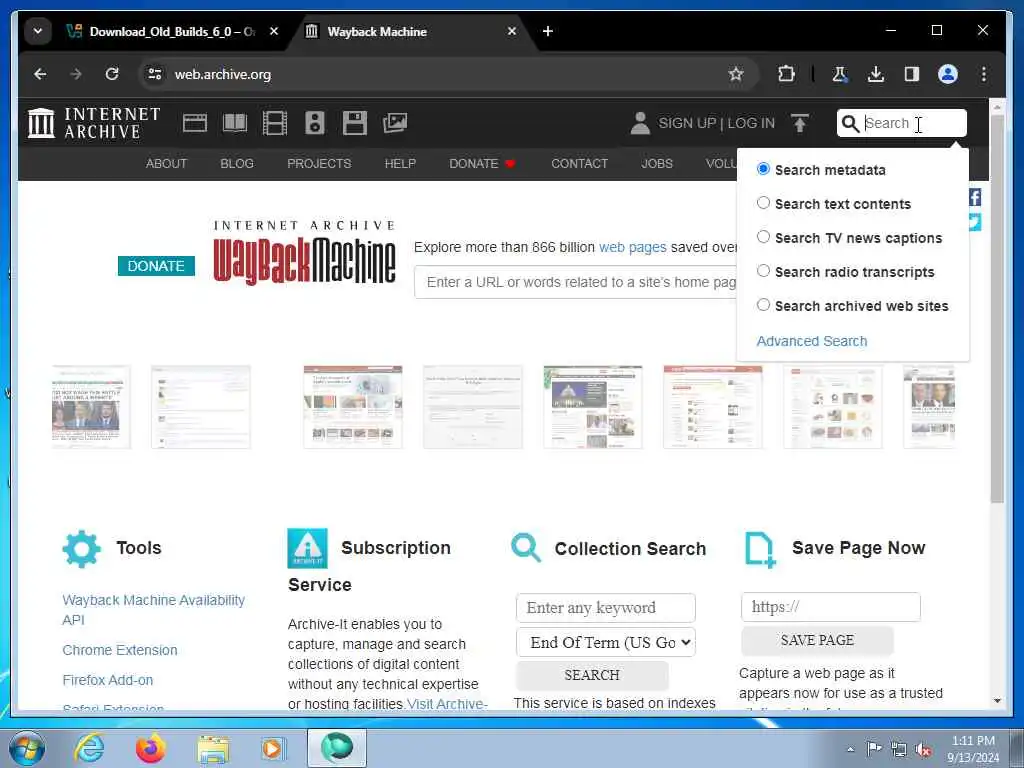Open the ABOUT menu item
The image size is (1024, 768).
[x=167, y=164]
